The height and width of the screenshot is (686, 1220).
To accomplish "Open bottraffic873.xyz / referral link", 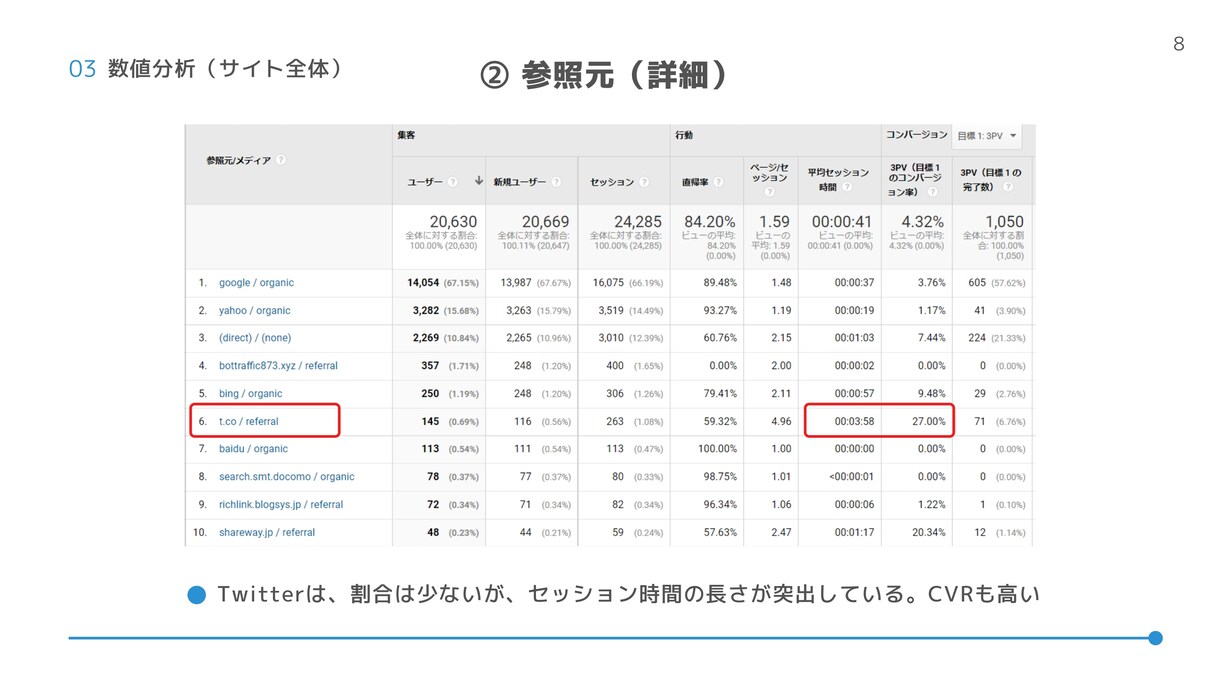I will click(278, 366).
